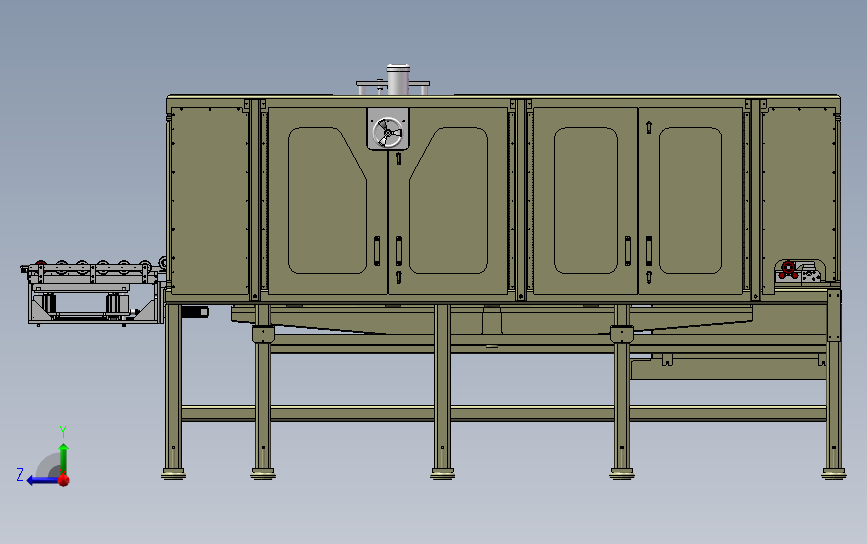Select the ventilation fan on the cabinet front
Viewport: 867px width, 544px height.
[x=388, y=132]
